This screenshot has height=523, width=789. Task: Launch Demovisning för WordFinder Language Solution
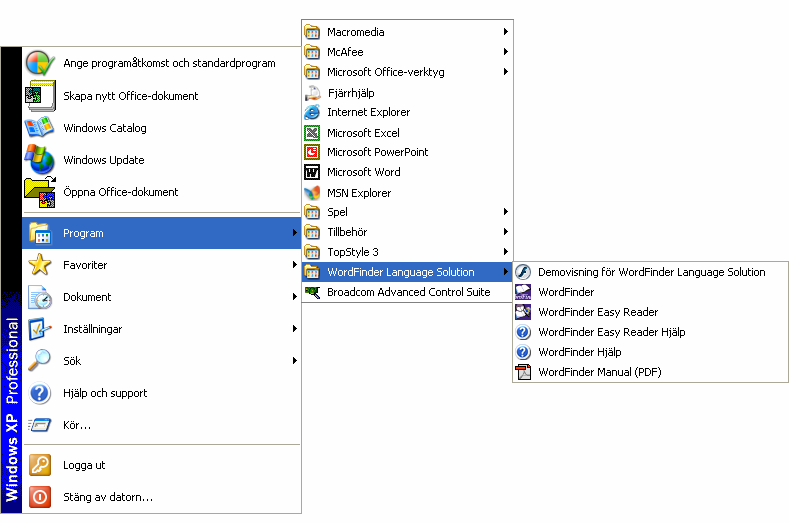click(x=650, y=272)
